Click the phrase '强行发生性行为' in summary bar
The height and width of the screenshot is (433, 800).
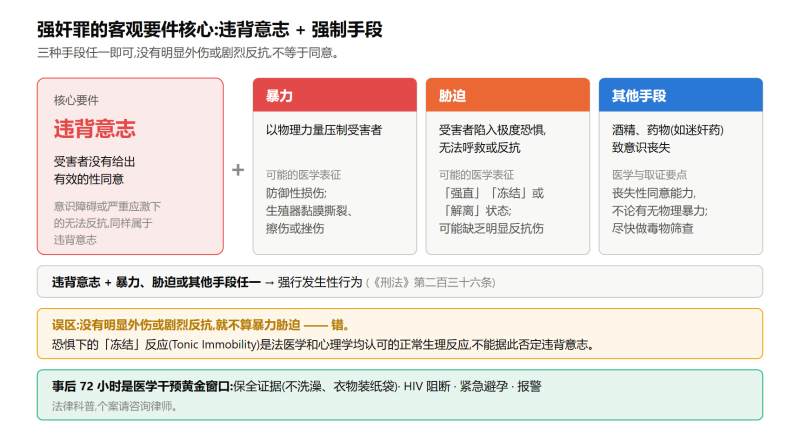319,282
